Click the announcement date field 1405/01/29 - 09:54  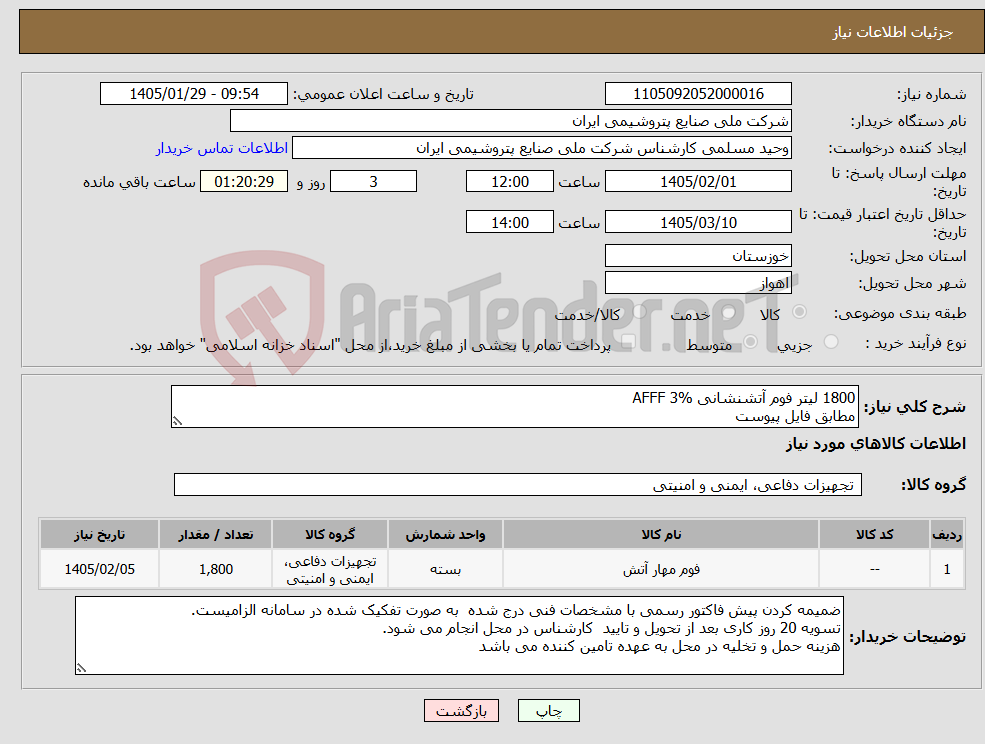tap(193, 94)
